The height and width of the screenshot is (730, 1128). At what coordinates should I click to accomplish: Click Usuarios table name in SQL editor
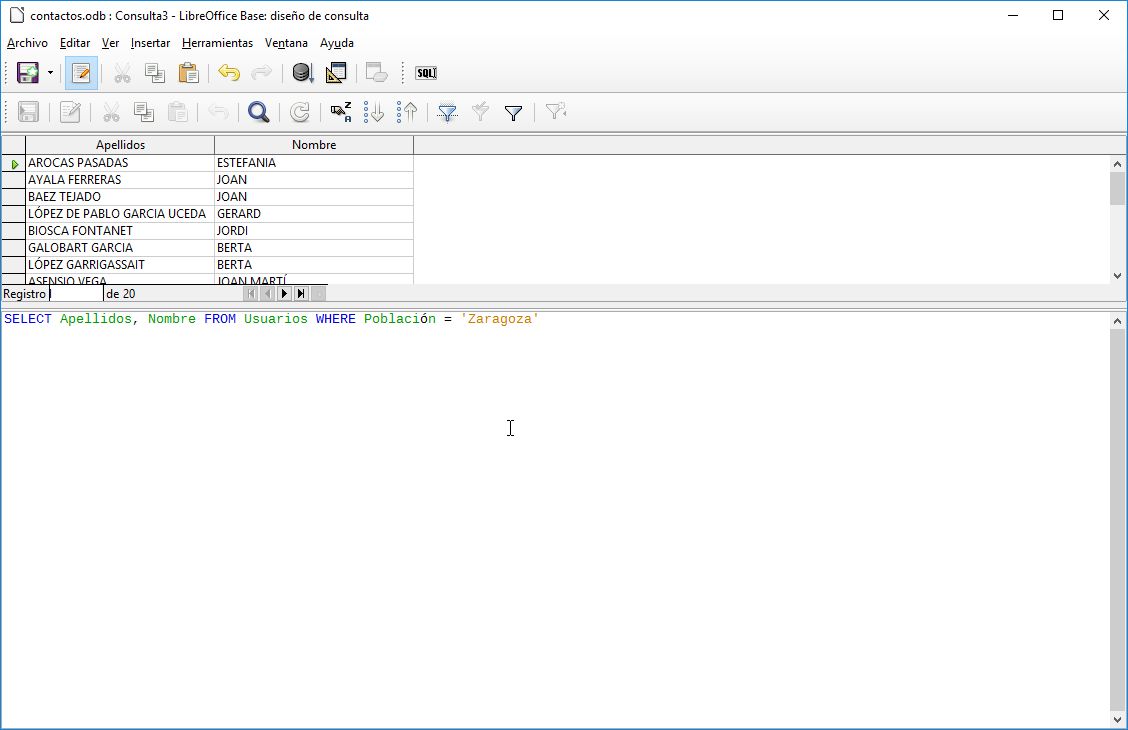pyautogui.click(x=276, y=319)
